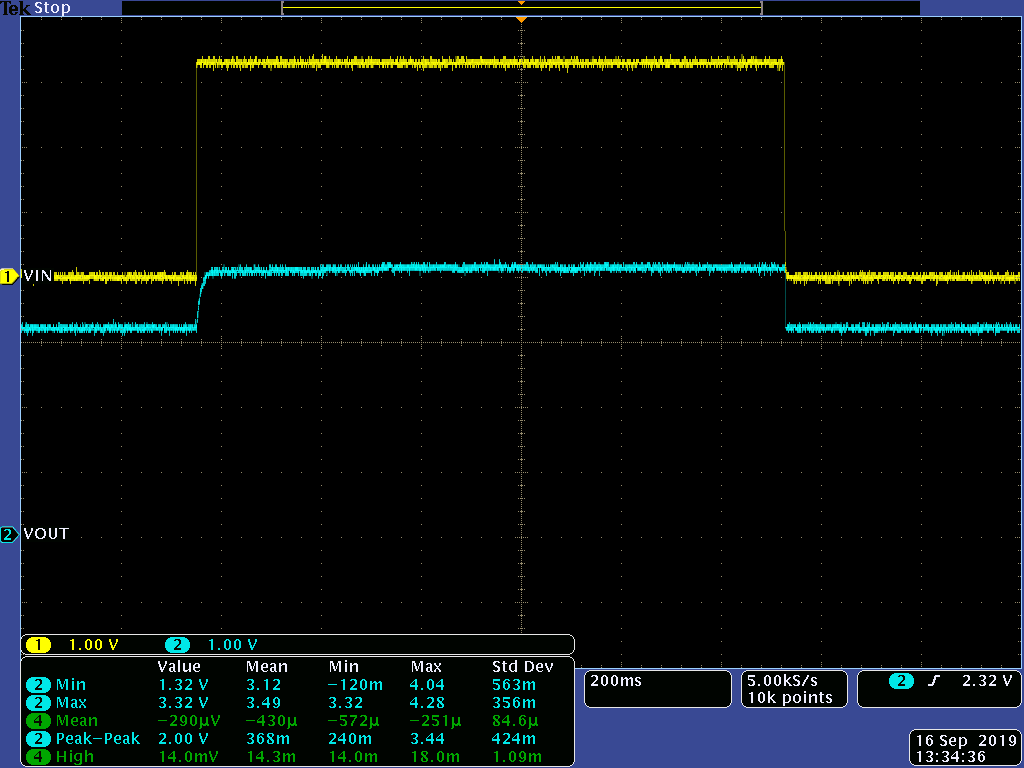
Task: Click the VOUT channel label
Action: pos(46,534)
